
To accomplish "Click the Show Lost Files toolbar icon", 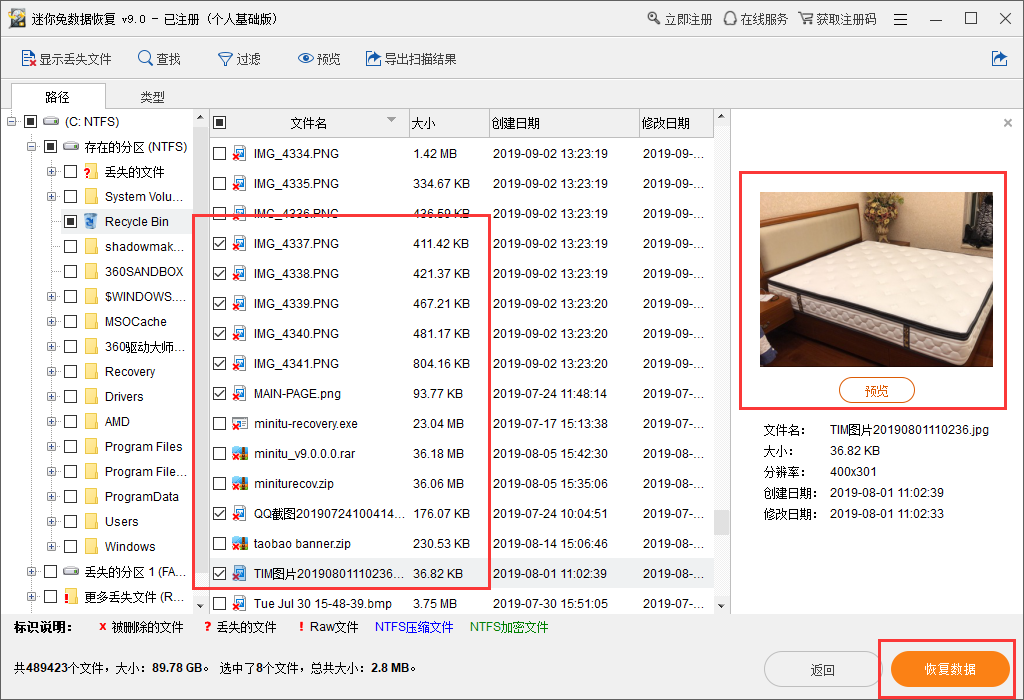I will pyautogui.click(x=29, y=59).
